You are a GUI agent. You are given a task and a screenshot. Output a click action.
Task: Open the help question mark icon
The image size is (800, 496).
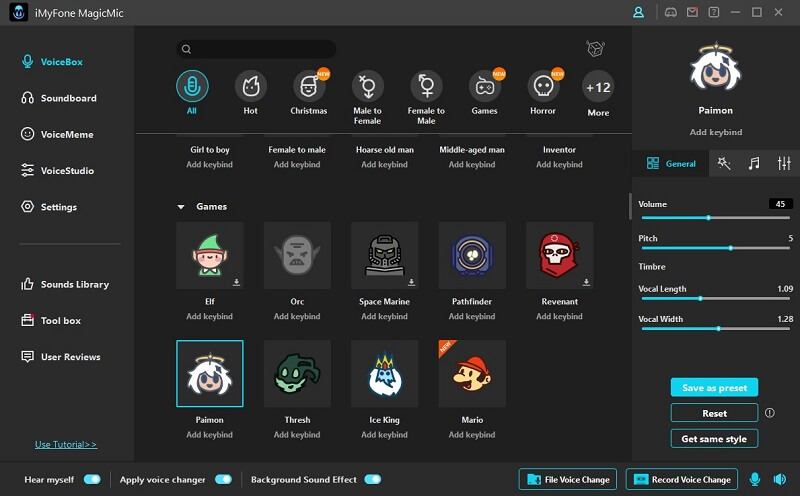point(714,12)
